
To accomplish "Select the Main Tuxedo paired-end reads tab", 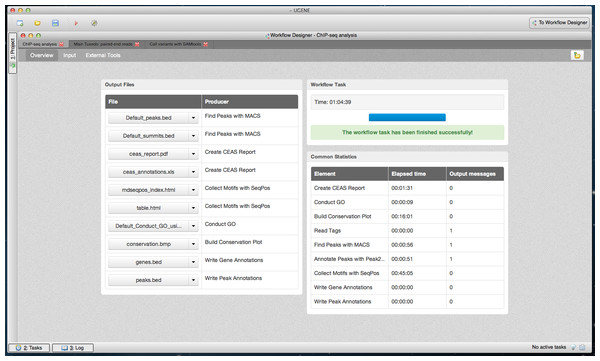I will point(103,44).
